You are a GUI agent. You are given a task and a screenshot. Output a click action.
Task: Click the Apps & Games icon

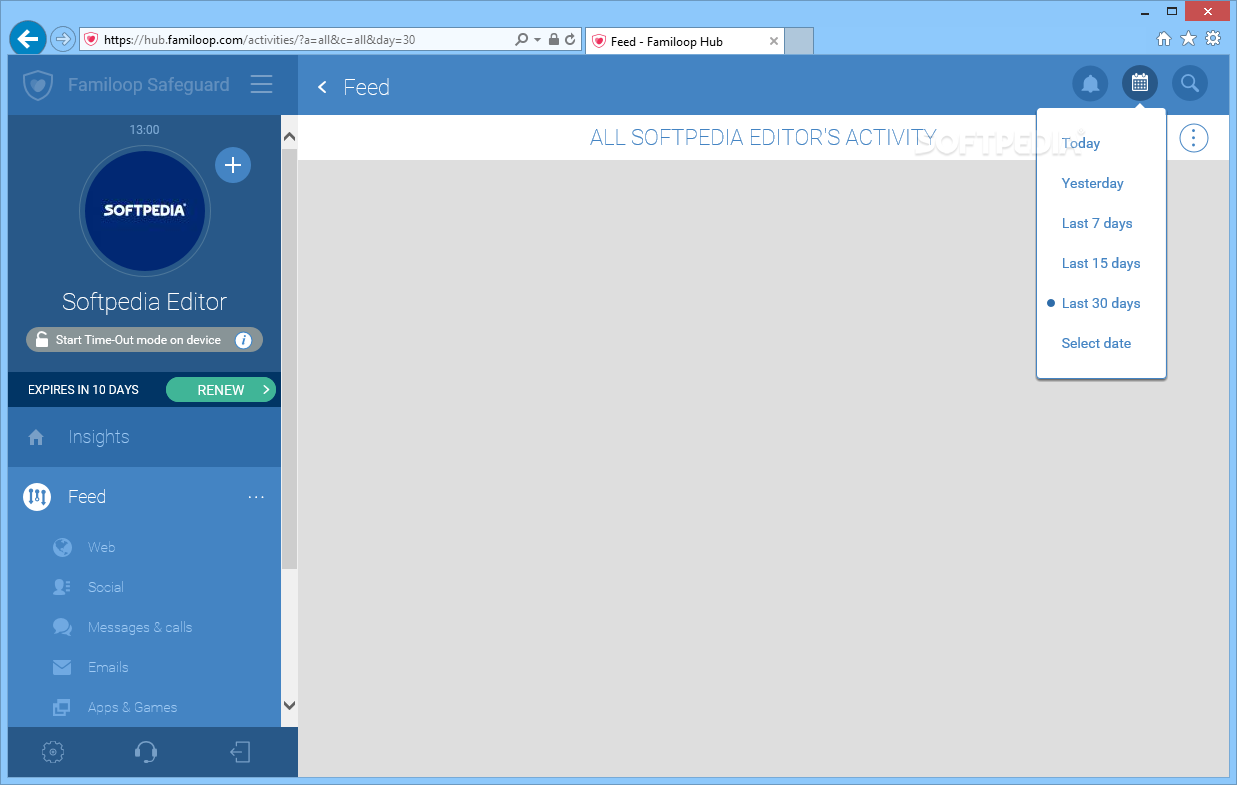click(x=62, y=707)
